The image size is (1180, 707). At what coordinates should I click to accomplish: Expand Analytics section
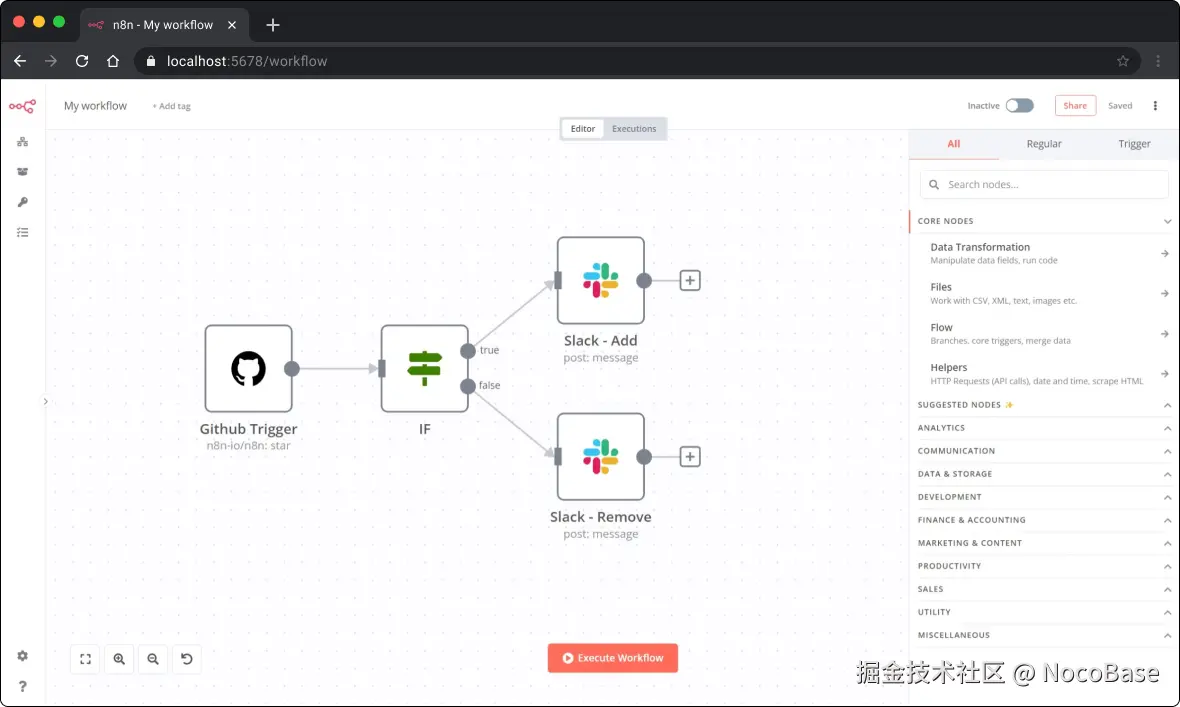pos(1044,428)
